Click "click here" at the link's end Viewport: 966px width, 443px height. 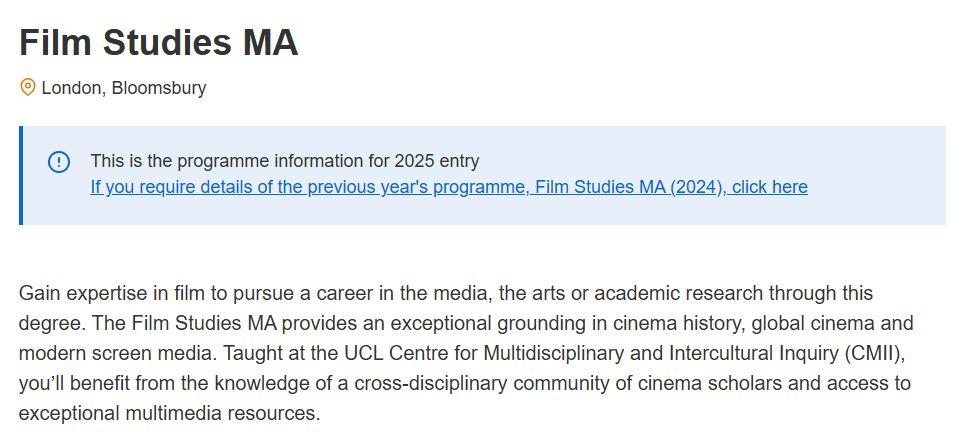(770, 187)
